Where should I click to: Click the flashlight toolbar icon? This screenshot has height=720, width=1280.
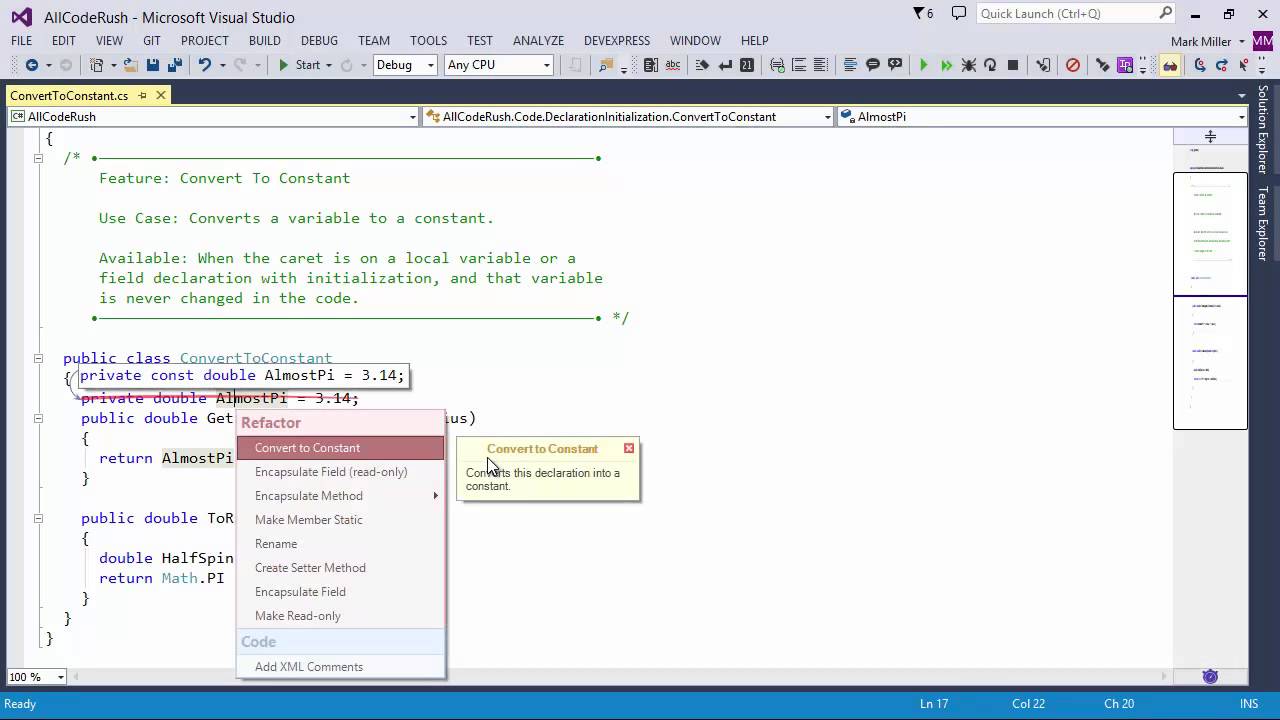click(1103, 65)
